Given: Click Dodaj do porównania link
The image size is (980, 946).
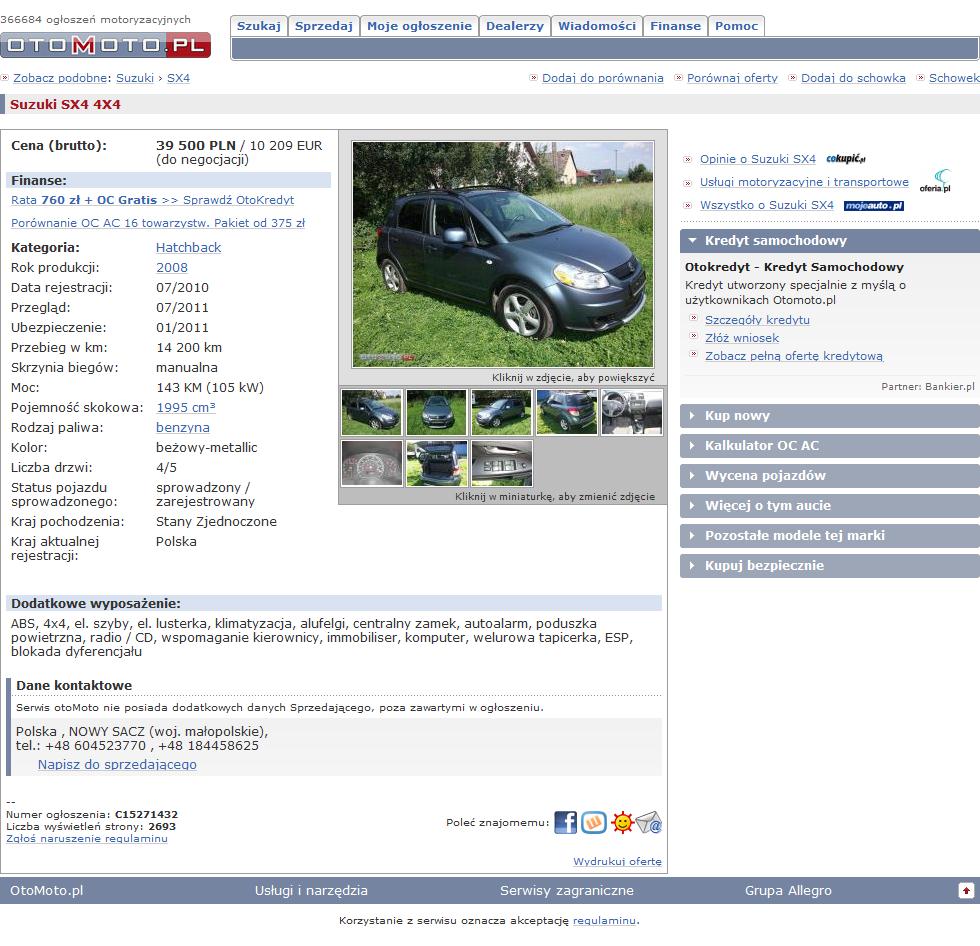Looking at the screenshot, I should tap(602, 78).
